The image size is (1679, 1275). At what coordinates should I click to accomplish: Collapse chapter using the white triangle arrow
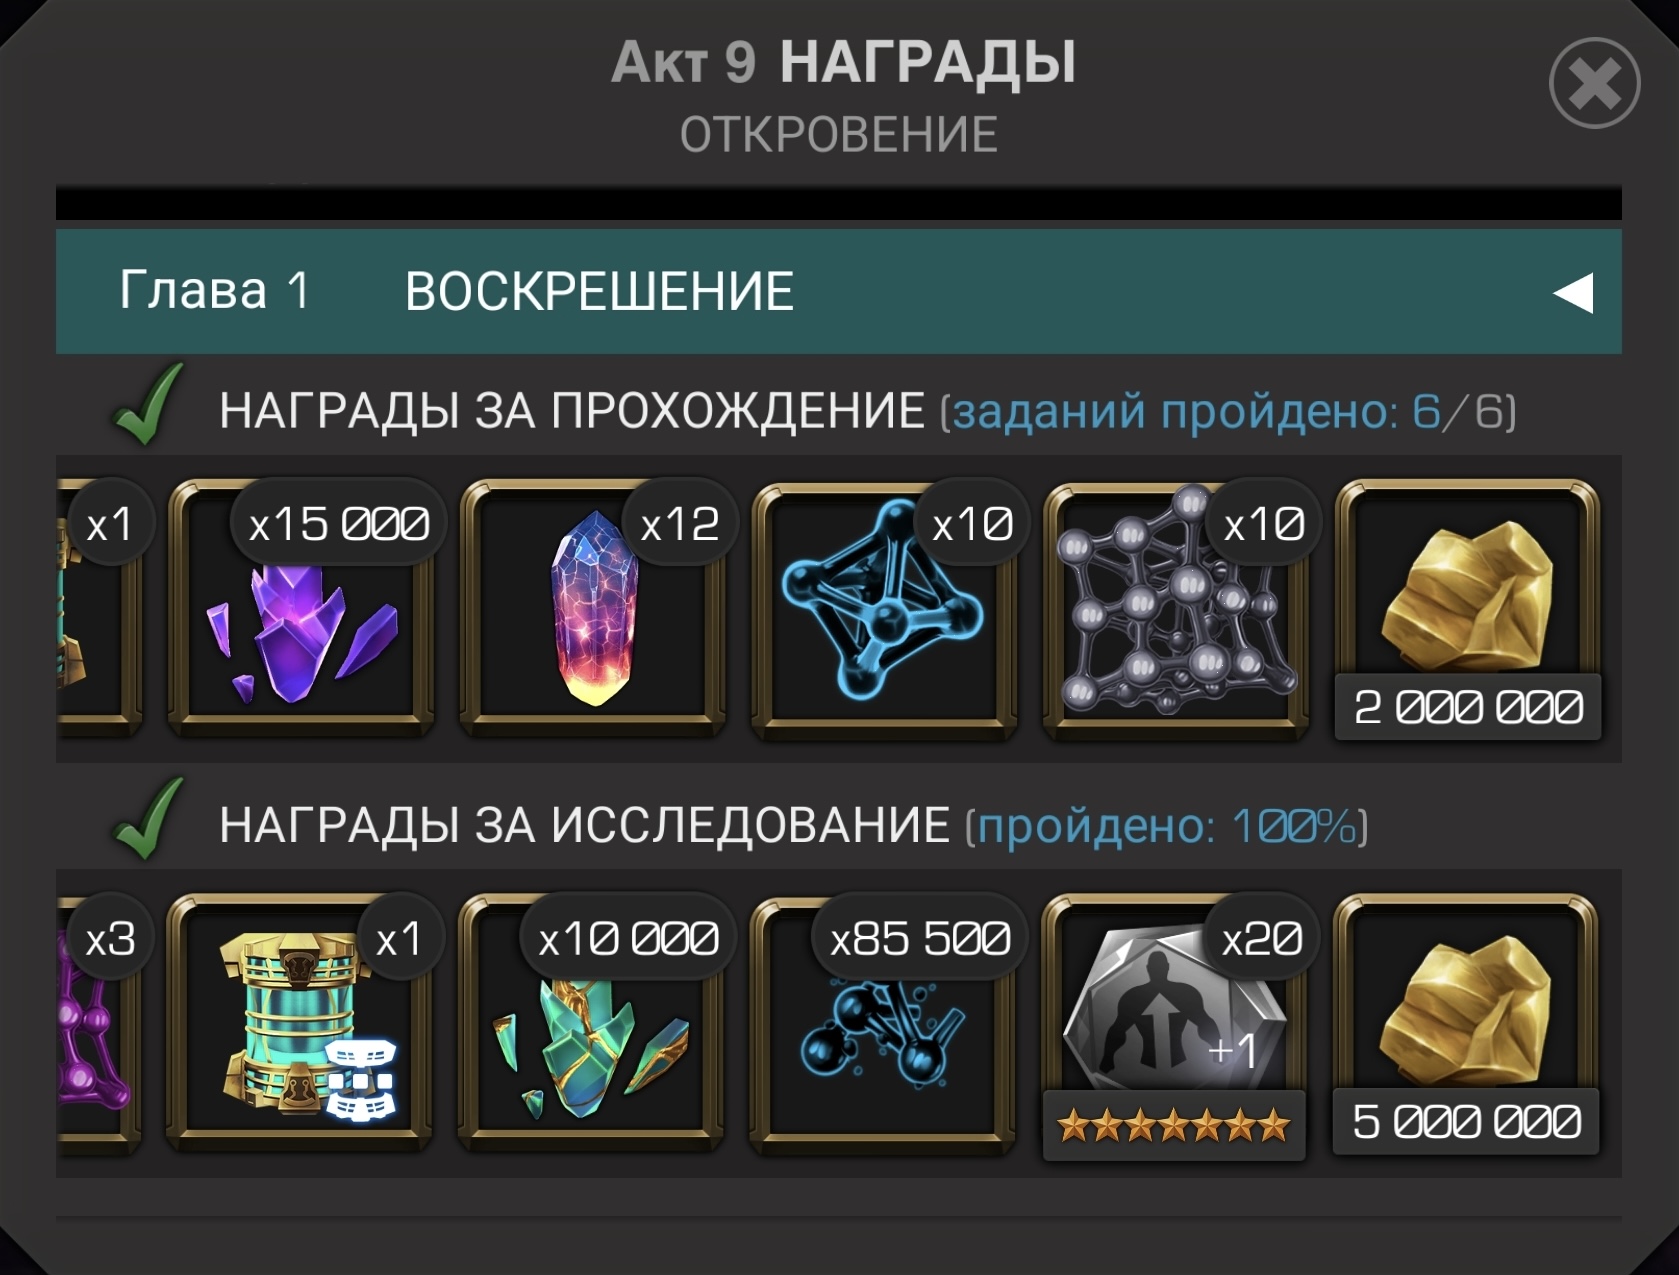pyautogui.click(x=1573, y=293)
